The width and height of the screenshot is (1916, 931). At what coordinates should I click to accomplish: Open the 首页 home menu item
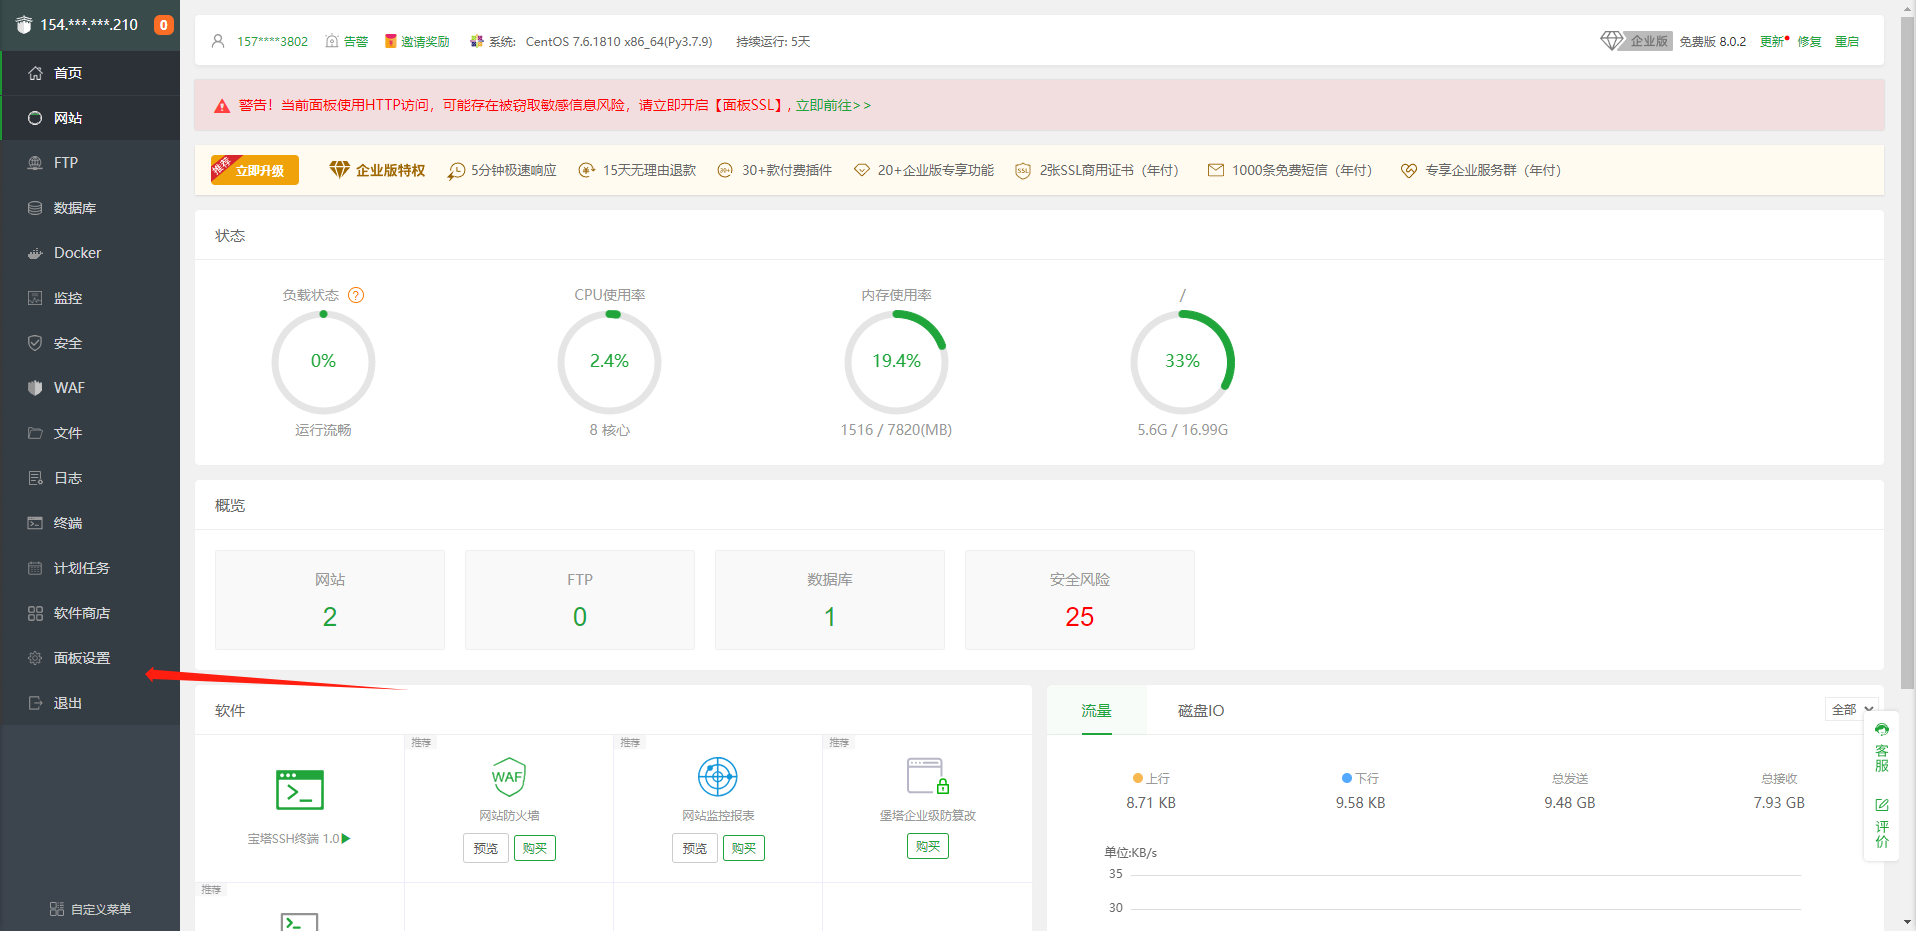(90, 73)
